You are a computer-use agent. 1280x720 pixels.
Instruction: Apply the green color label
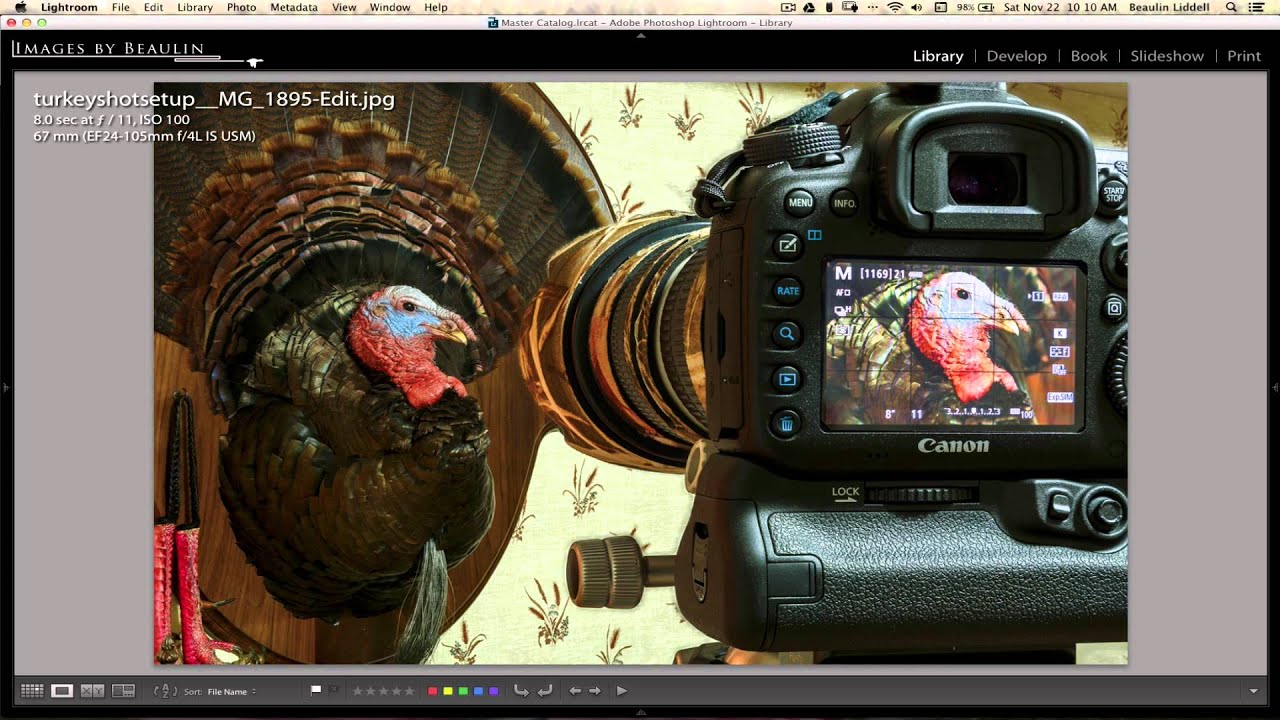point(462,691)
